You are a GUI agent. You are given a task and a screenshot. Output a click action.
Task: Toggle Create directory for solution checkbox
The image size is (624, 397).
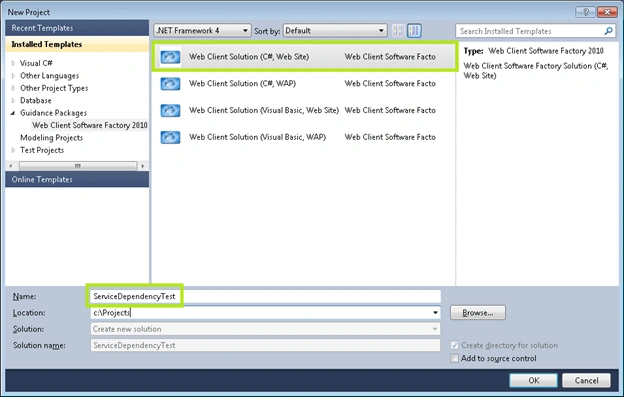pos(454,345)
